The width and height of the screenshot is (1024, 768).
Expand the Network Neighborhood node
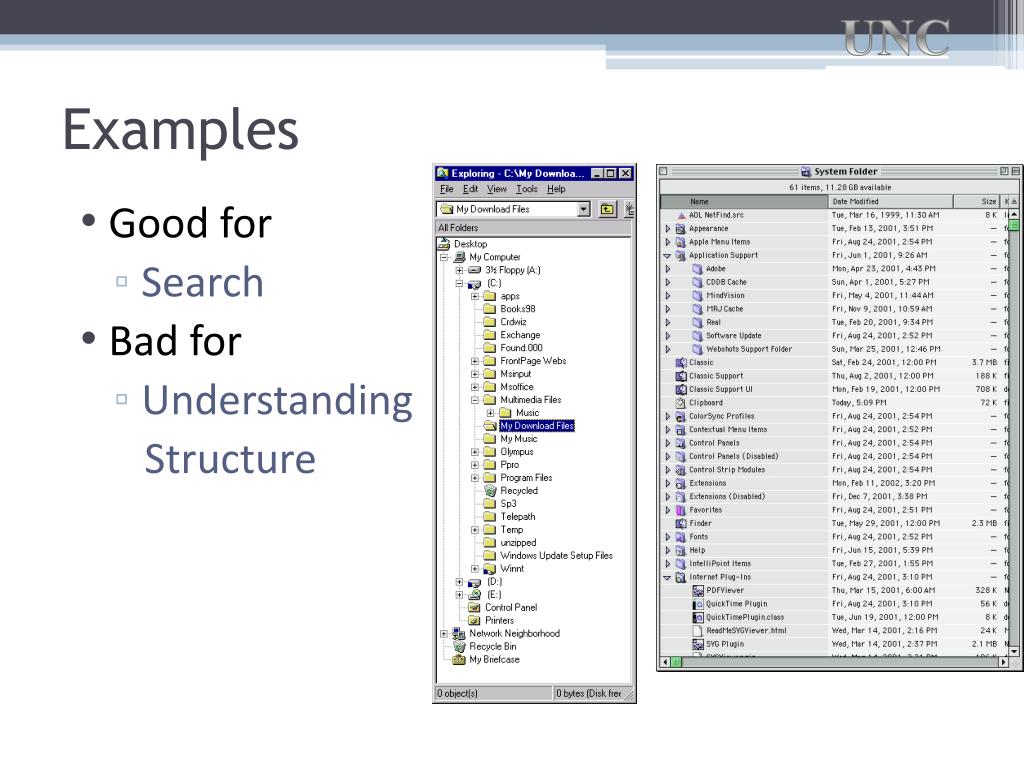[444, 633]
